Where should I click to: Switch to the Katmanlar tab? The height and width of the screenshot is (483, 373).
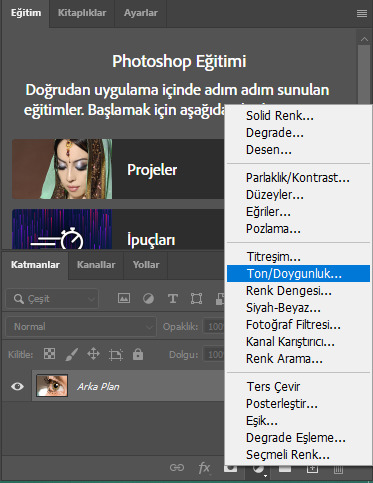[35, 265]
